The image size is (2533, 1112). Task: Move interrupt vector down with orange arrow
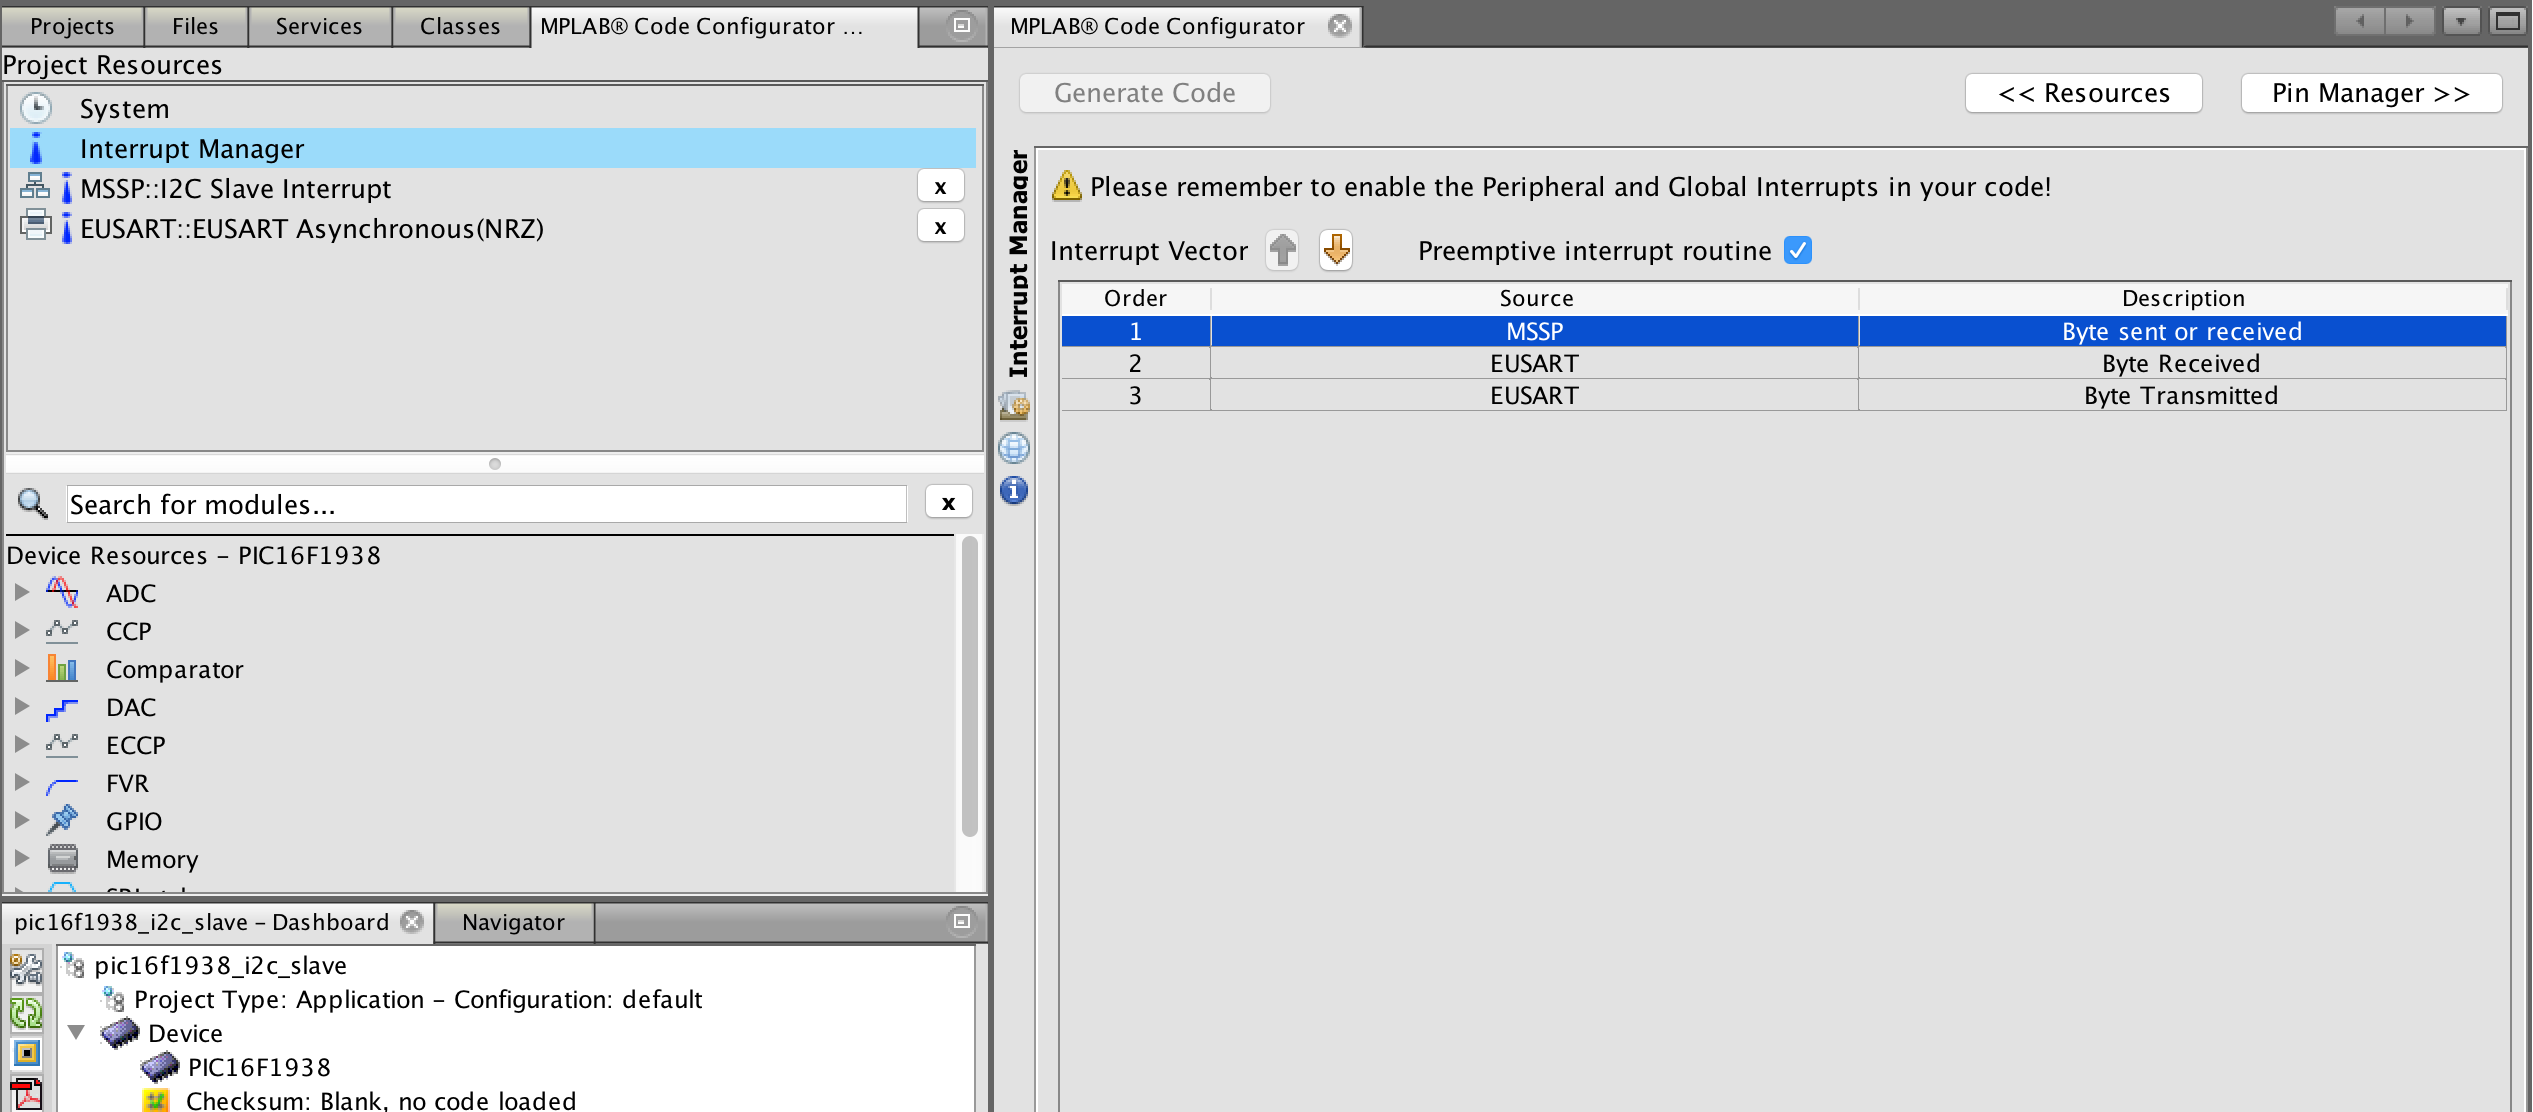[1336, 250]
